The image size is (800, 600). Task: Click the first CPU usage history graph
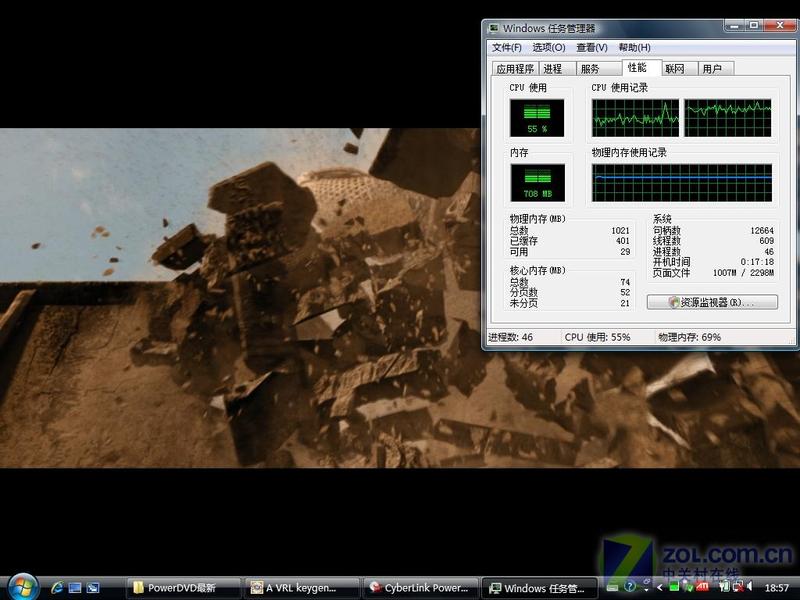click(x=635, y=118)
